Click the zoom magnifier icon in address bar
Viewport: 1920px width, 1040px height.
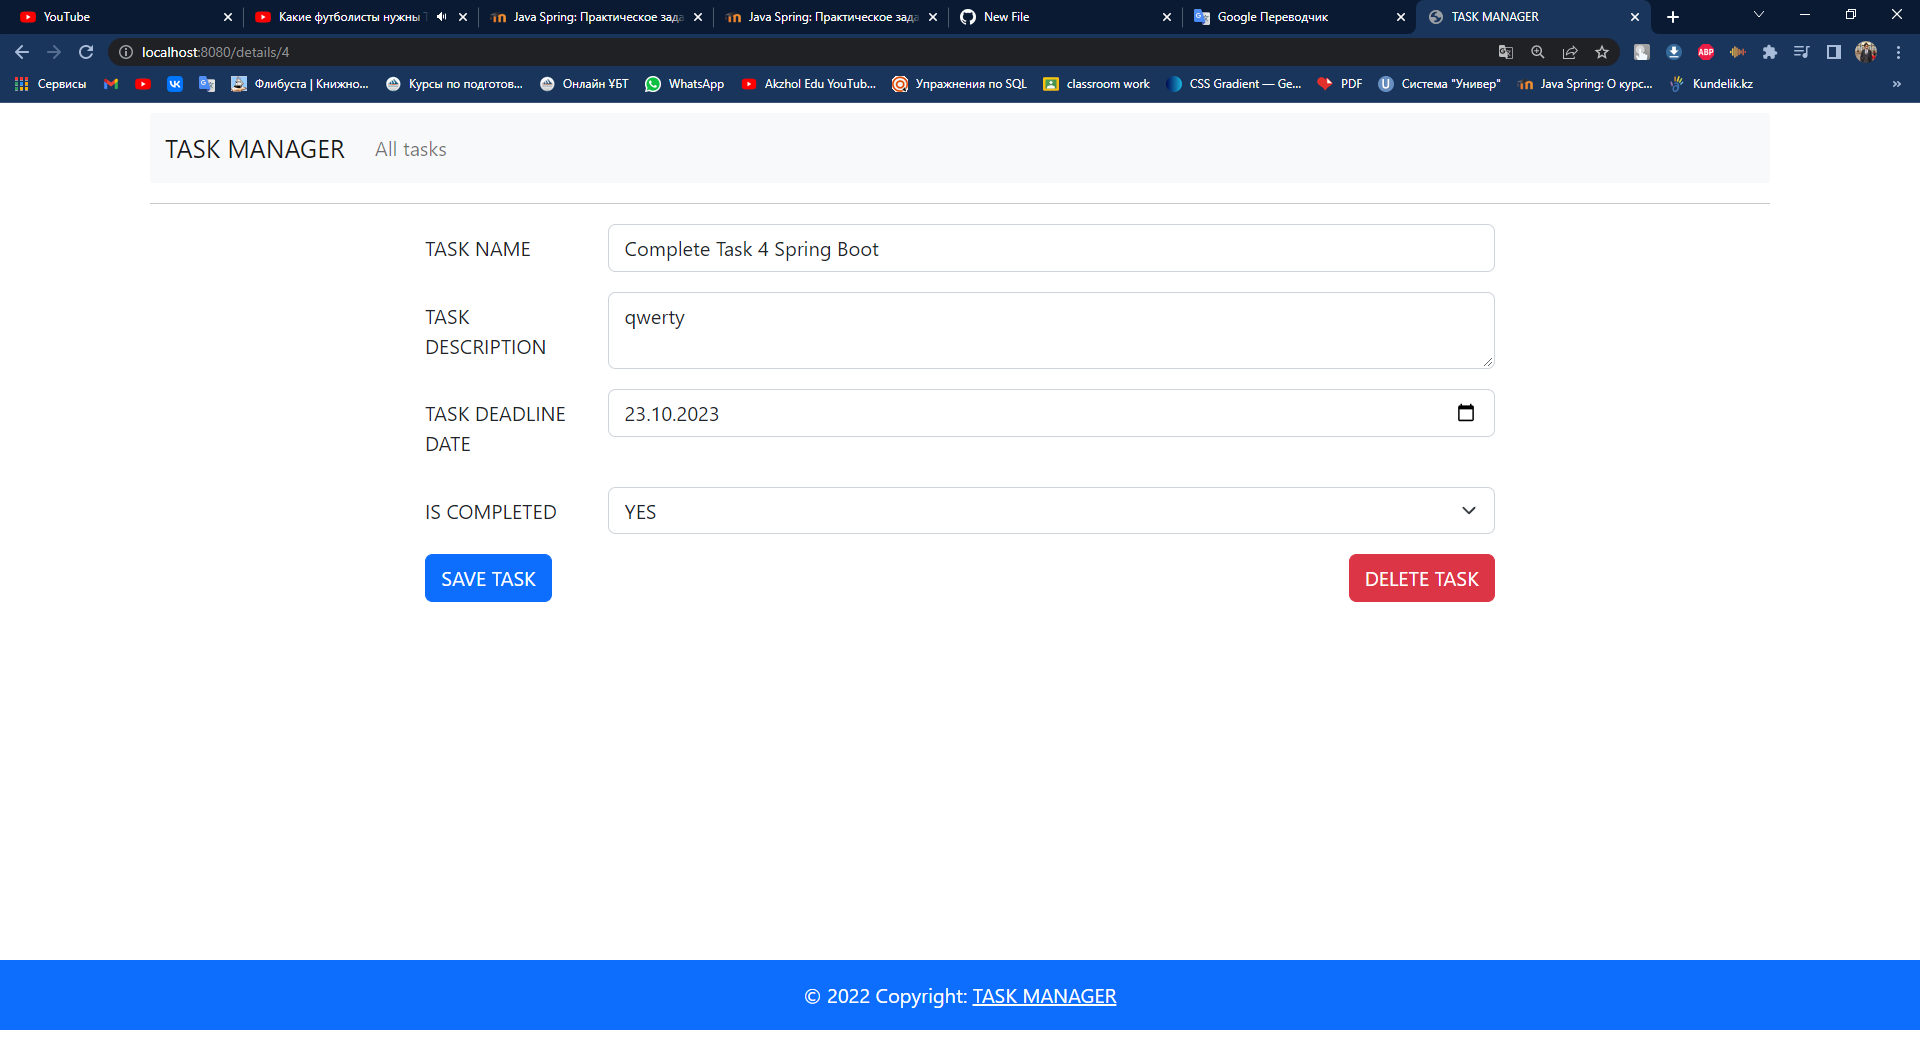[1538, 52]
